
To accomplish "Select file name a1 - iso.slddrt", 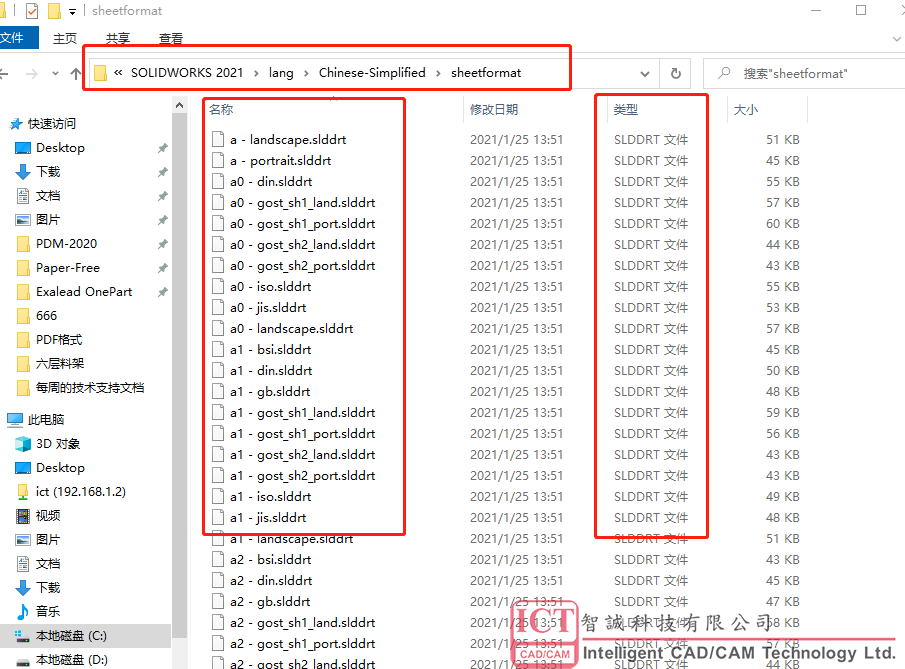I will (x=270, y=496).
